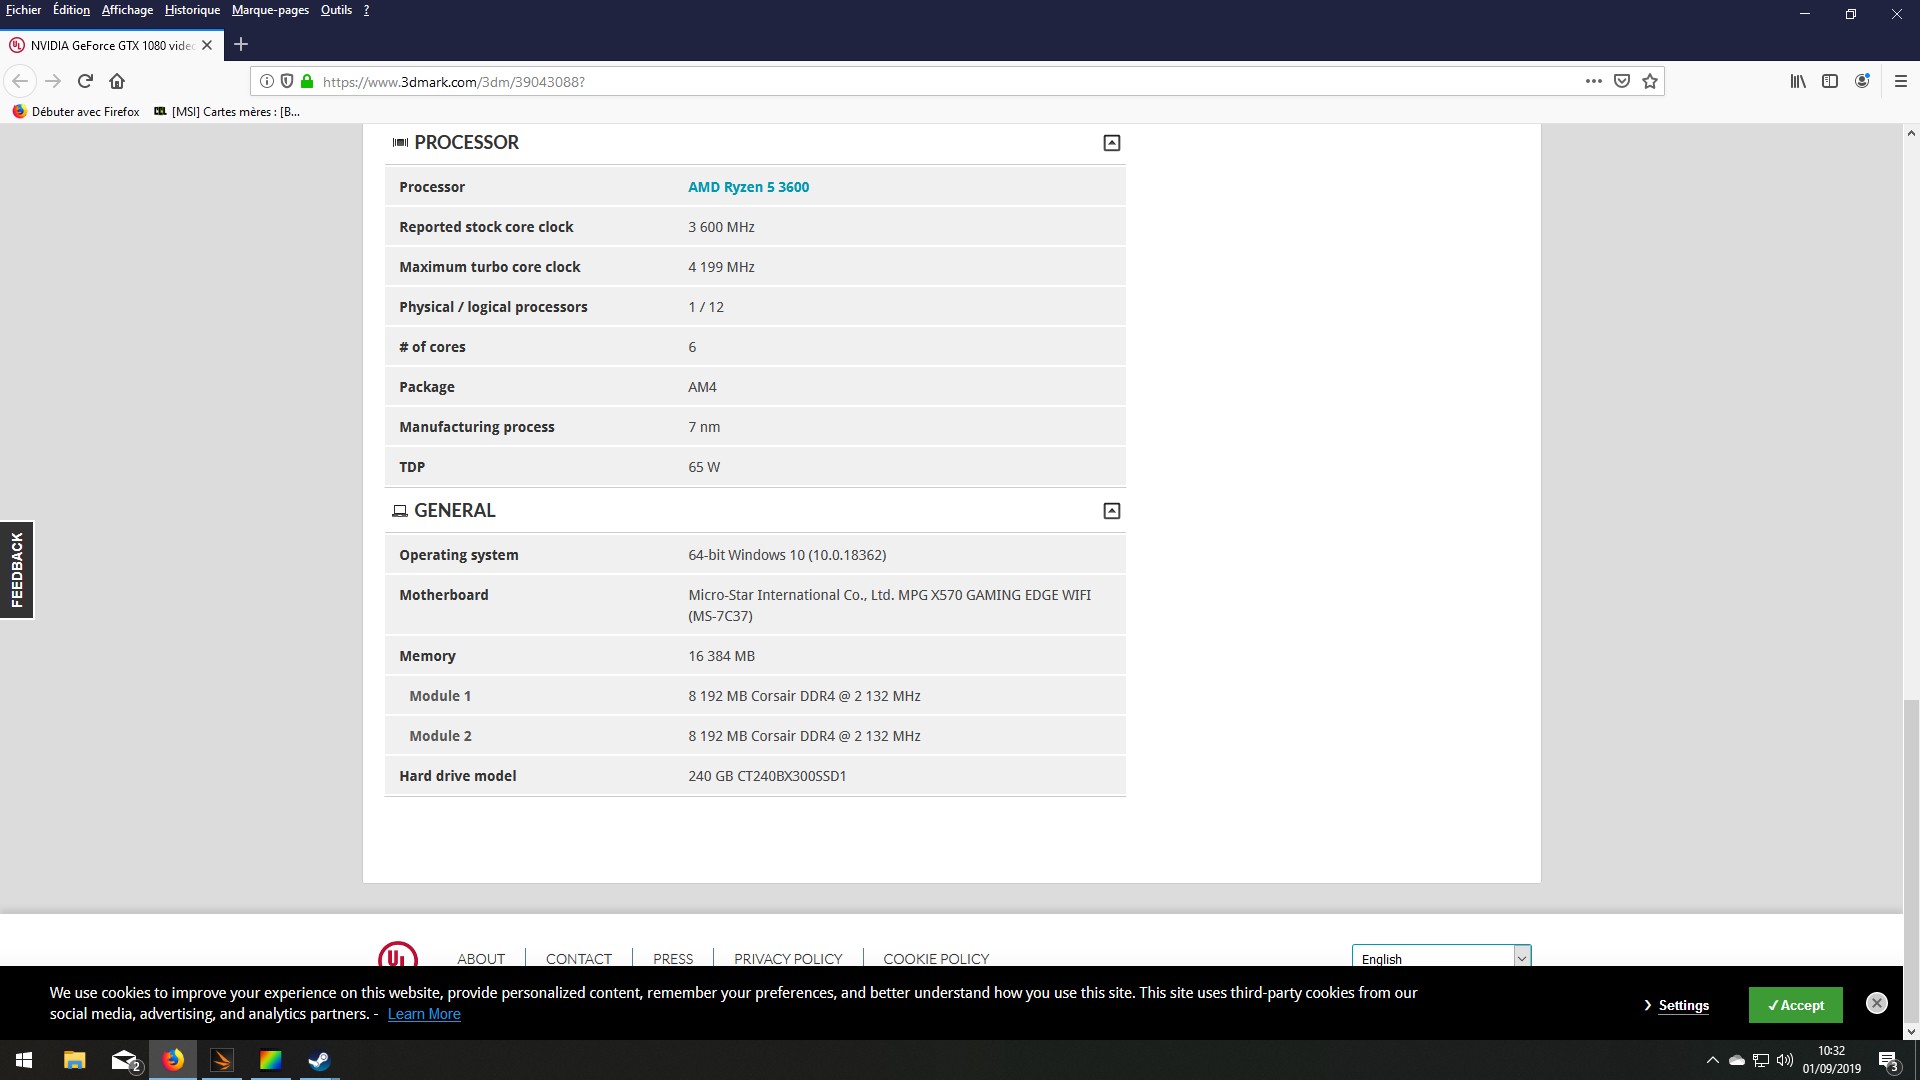The height and width of the screenshot is (1080, 1920).
Task: Open the Marque-pages menu
Action: tap(270, 10)
